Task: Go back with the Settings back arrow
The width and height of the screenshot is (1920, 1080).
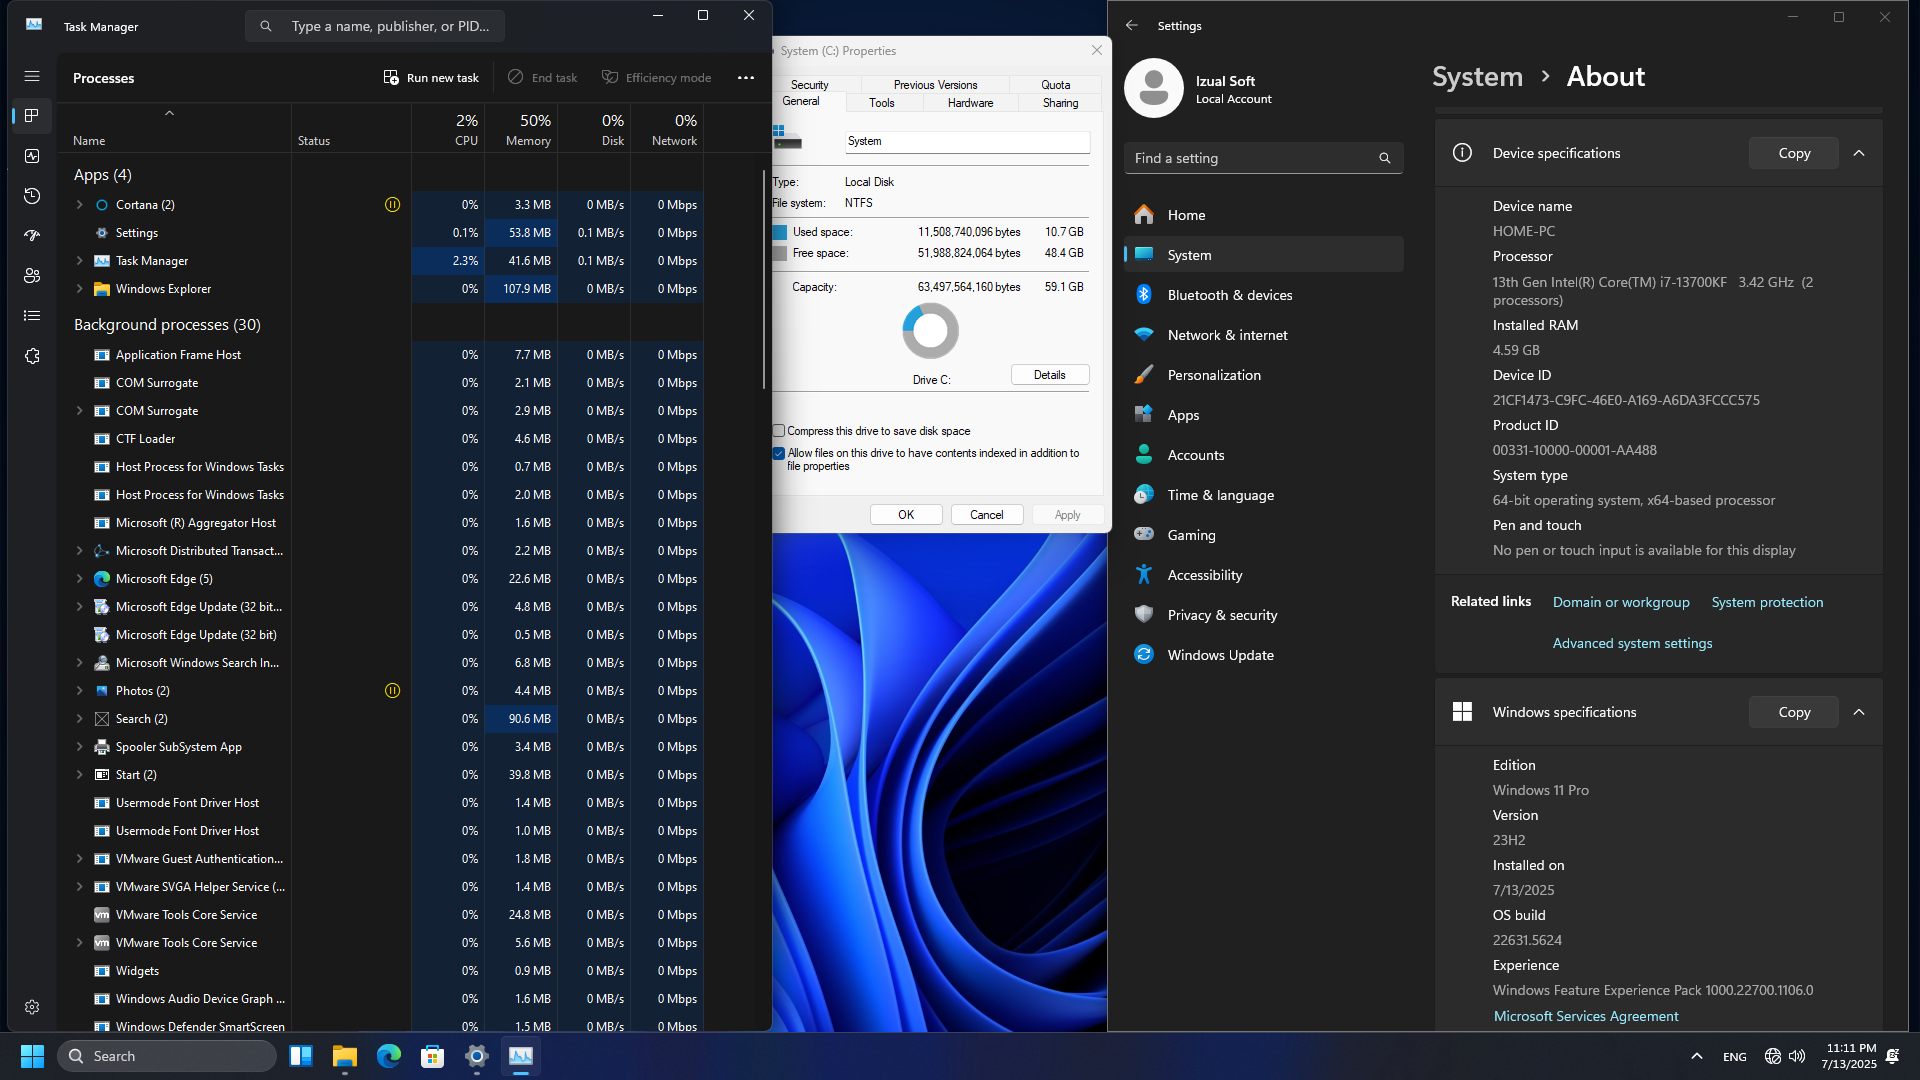Action: [x=1132, y=26]
